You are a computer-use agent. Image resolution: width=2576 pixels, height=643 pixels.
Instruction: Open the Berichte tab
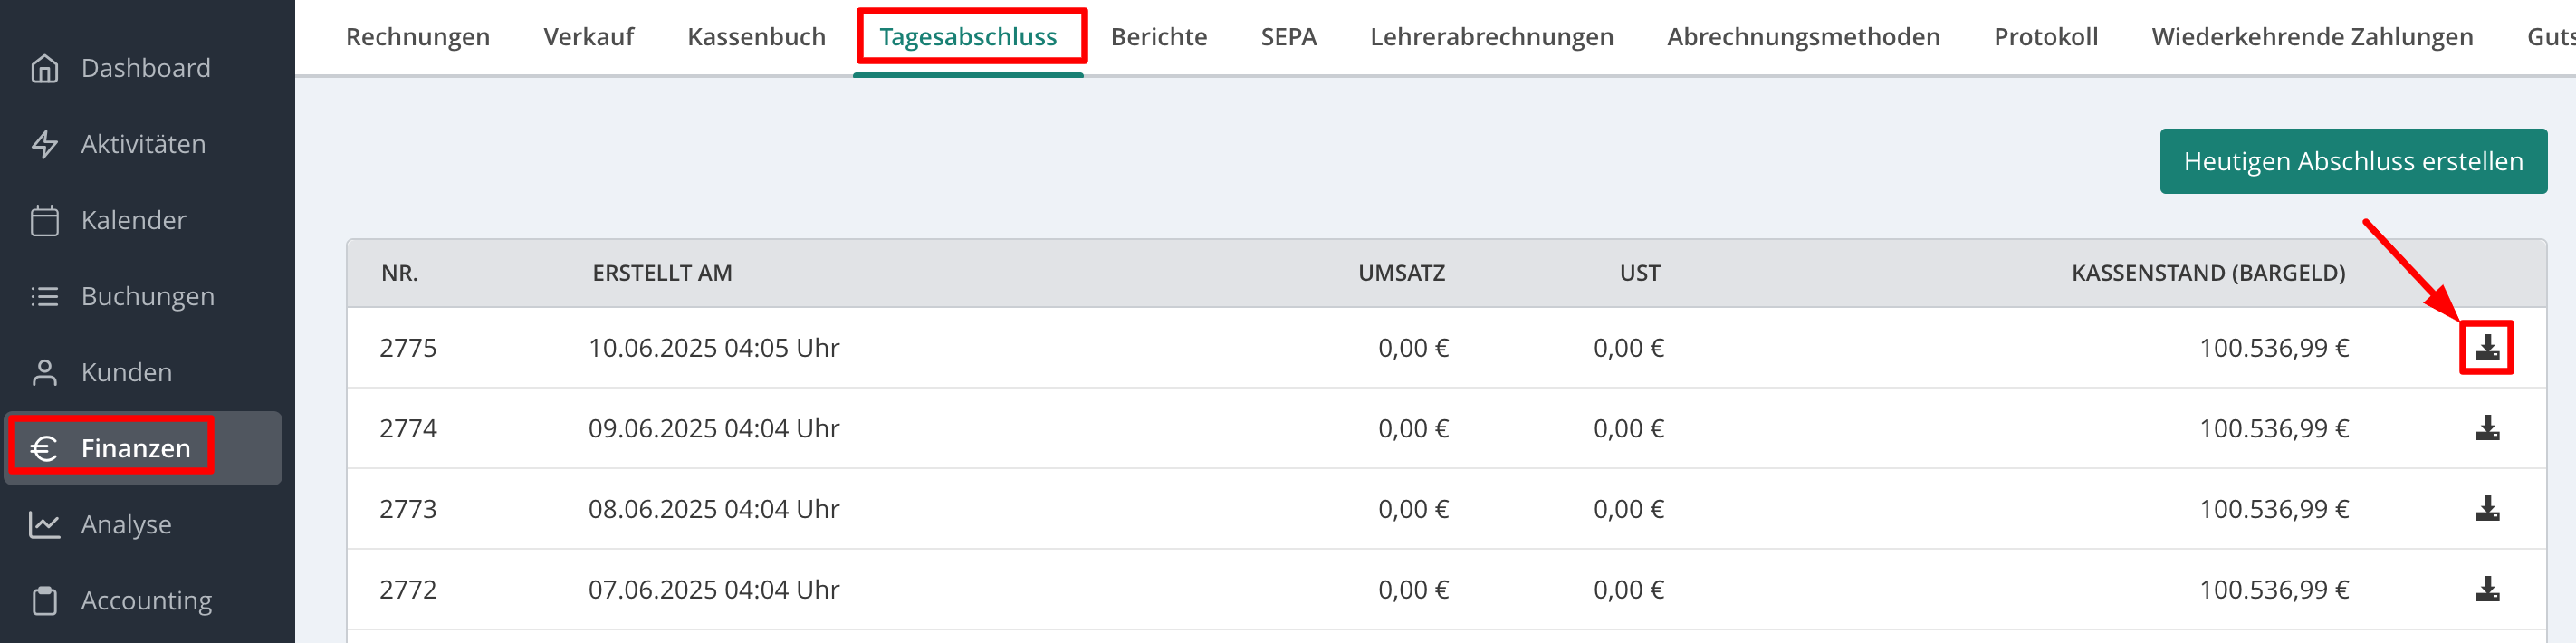click(1159, 37)
